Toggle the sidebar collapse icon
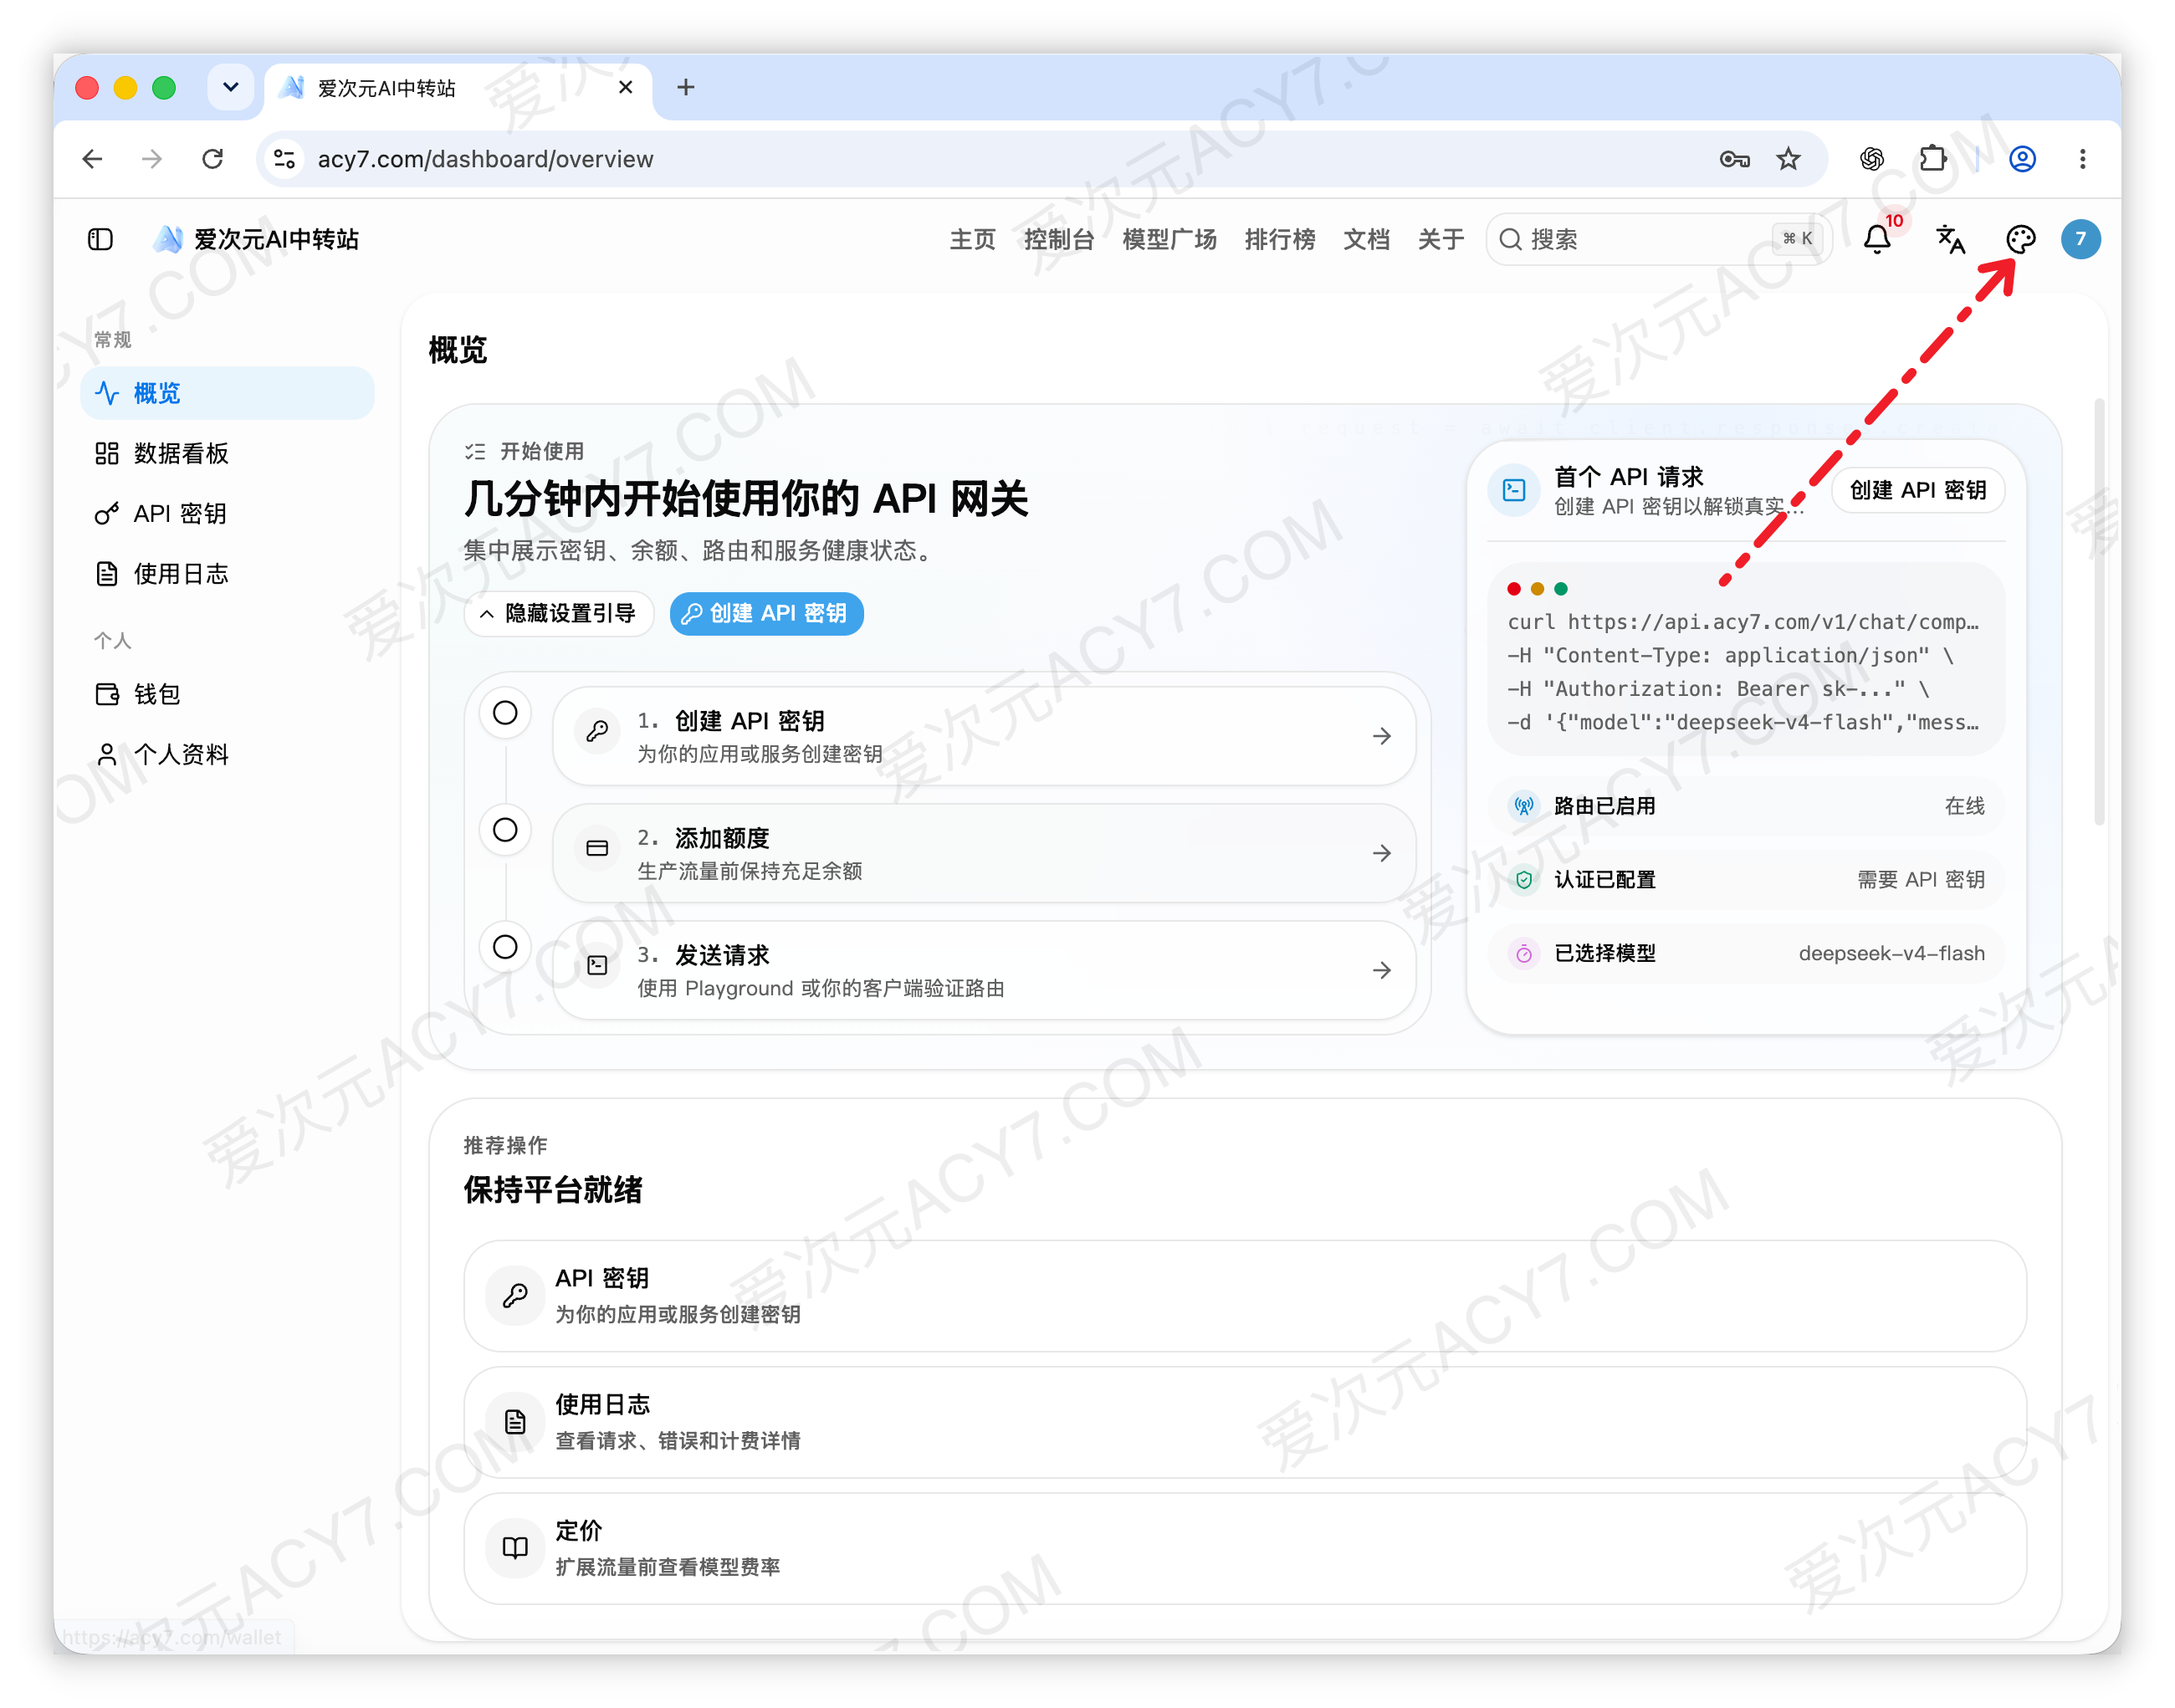The height and width of the screenshot is (1708, 2175). point(100,240)
